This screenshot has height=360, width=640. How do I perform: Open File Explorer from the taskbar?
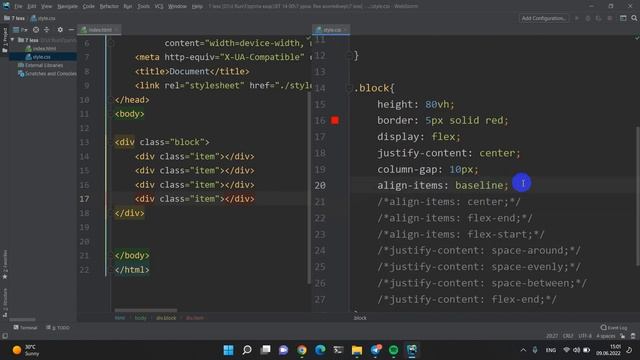point(357,350)
